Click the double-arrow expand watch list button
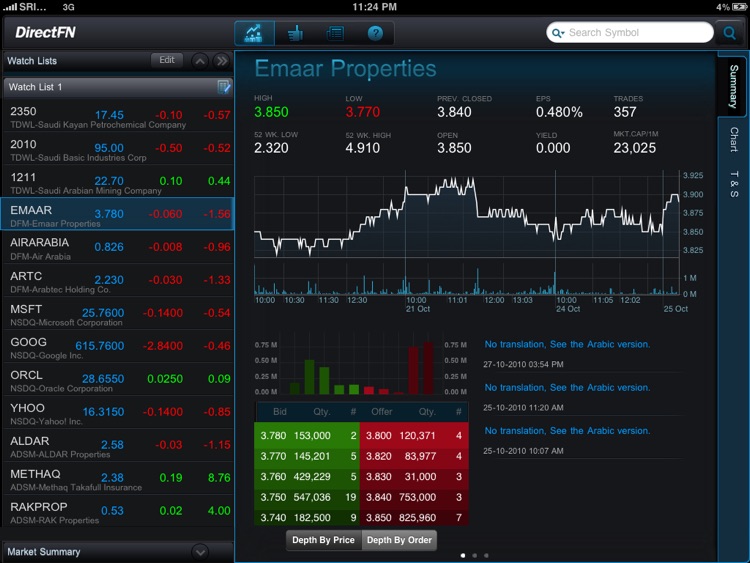750x563 pixels. [x=221, y=61]
